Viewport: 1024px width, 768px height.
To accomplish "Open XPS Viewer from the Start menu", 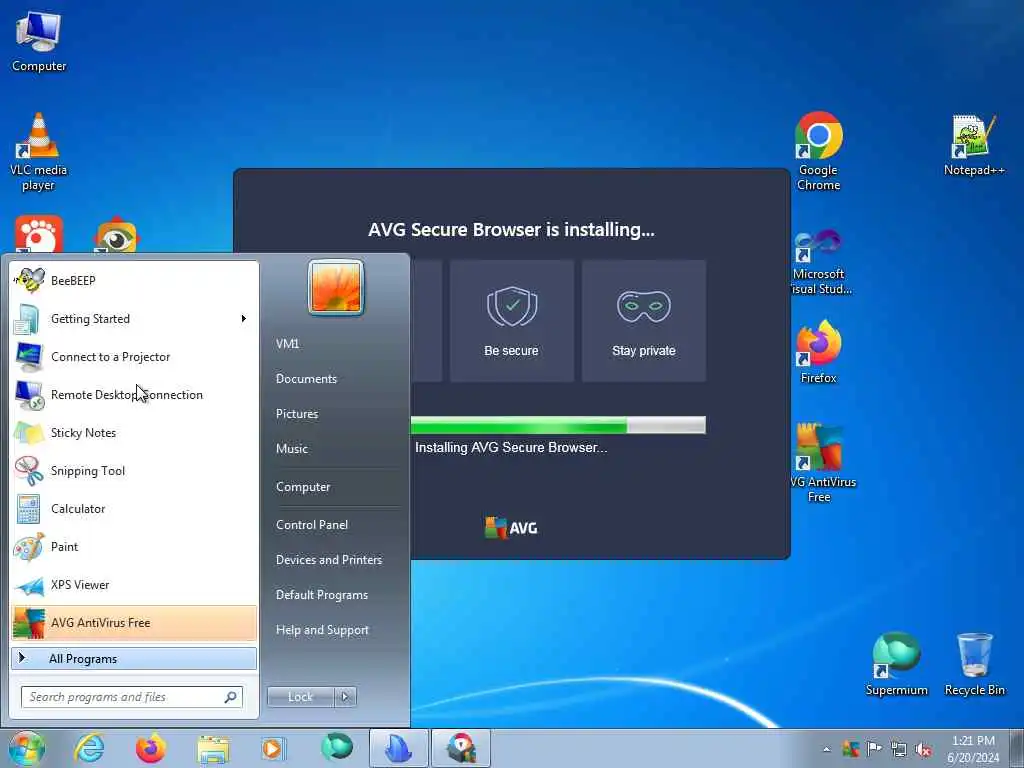I will click(x=134, y=584).
